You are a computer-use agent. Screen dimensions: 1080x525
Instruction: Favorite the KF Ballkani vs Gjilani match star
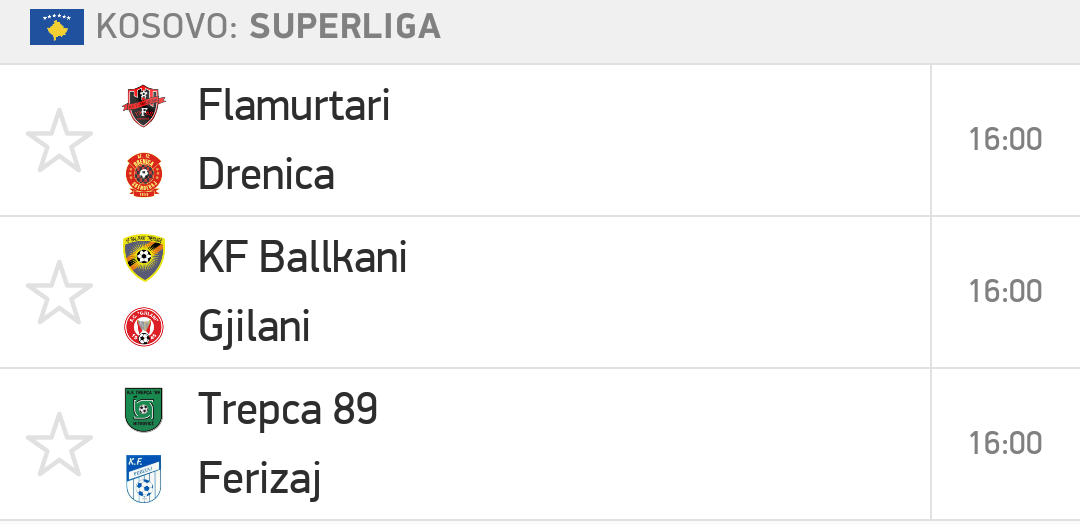[59, 292]
